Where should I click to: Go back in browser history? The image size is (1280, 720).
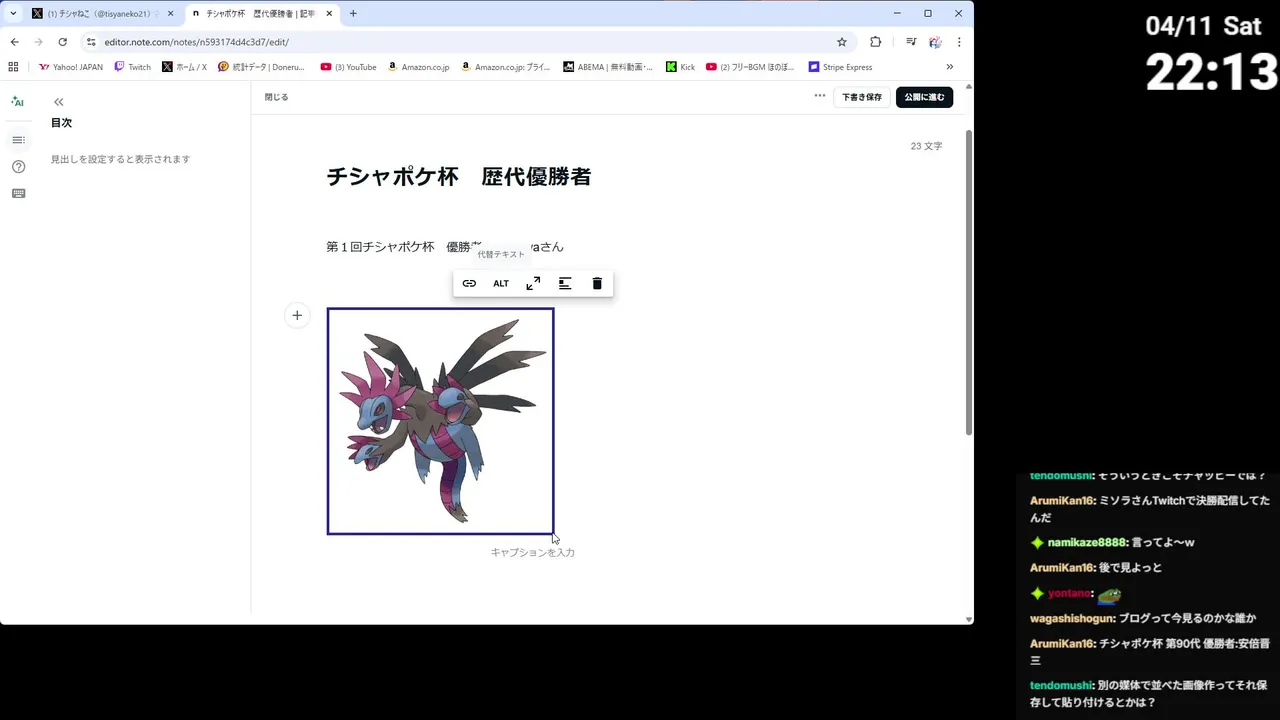pyautogui.click(x=14, y=42)
